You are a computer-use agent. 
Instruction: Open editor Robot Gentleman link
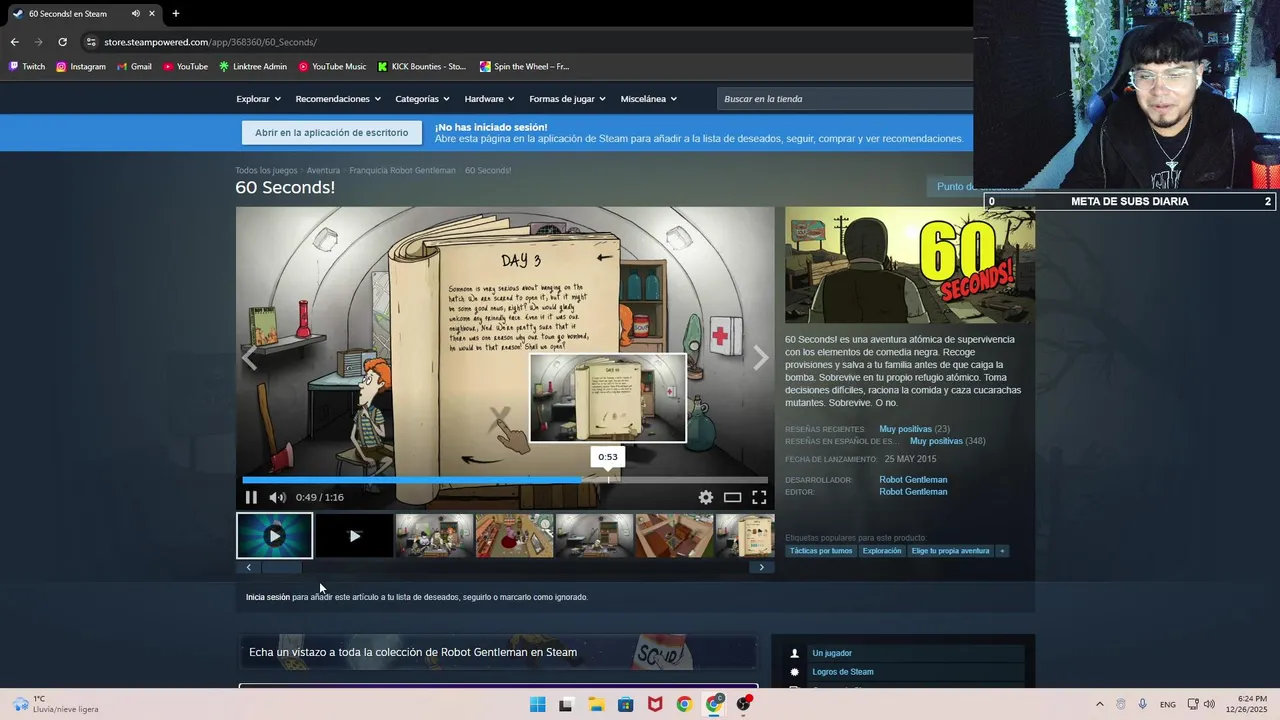(x=913, y=492)
